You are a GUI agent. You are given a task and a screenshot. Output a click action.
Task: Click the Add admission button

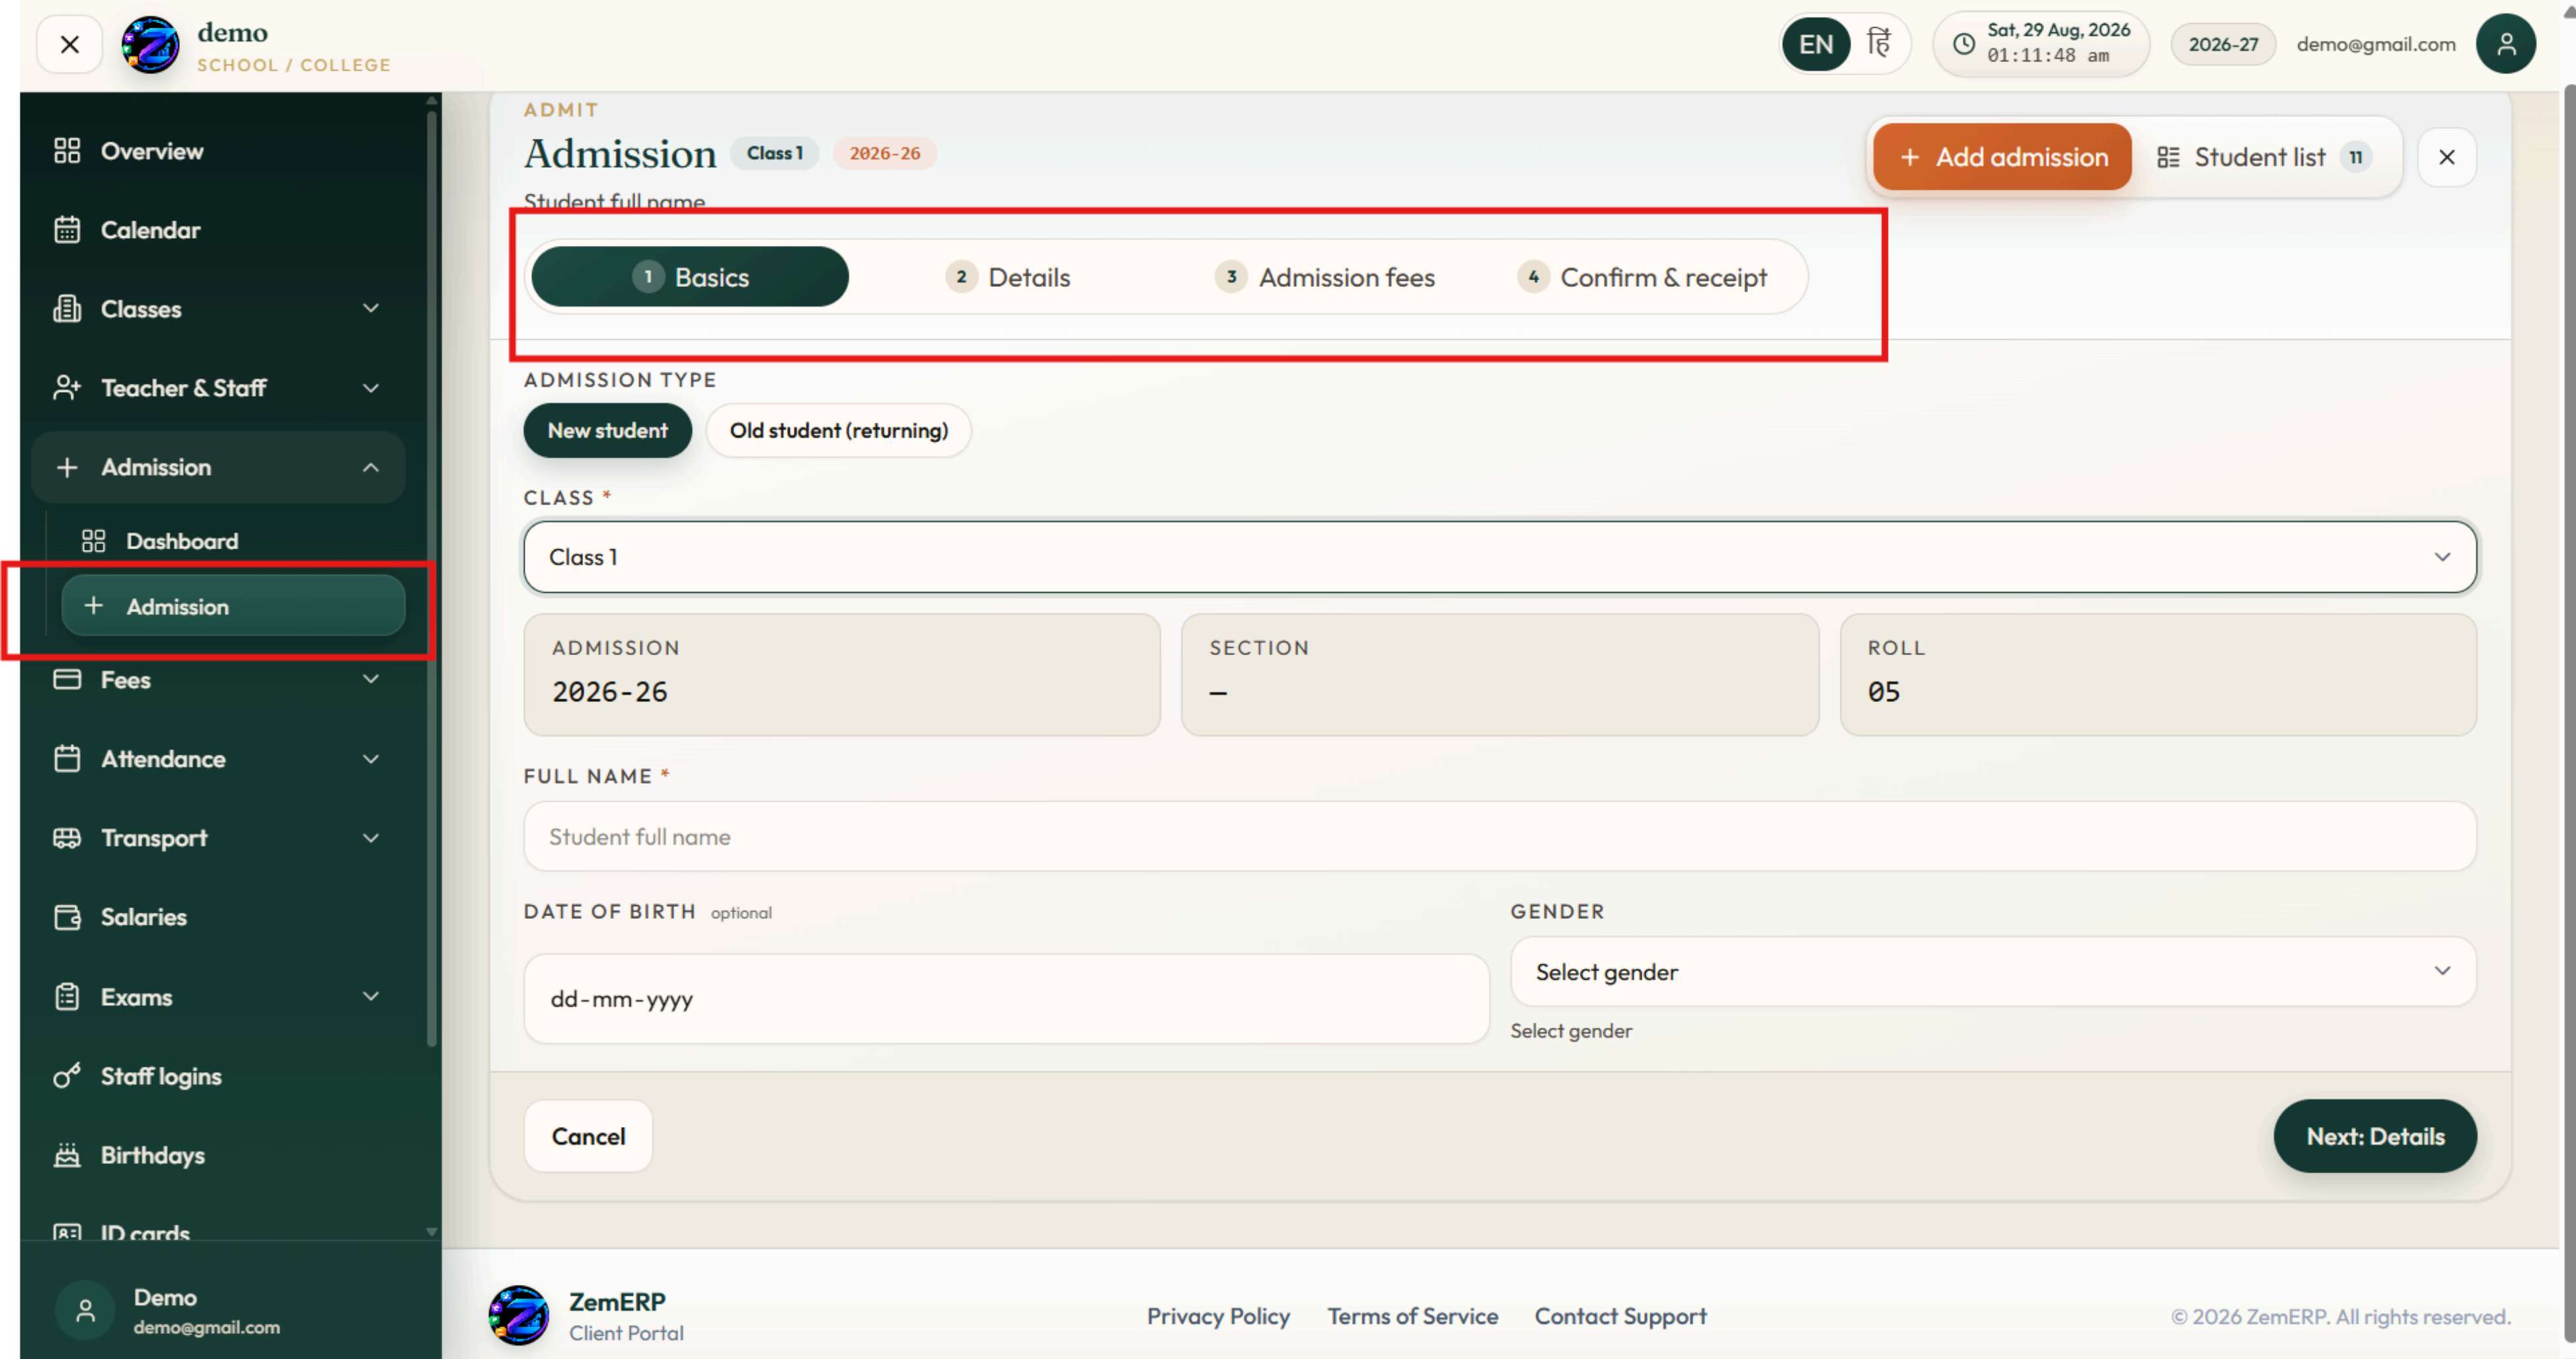(2002, 157)
